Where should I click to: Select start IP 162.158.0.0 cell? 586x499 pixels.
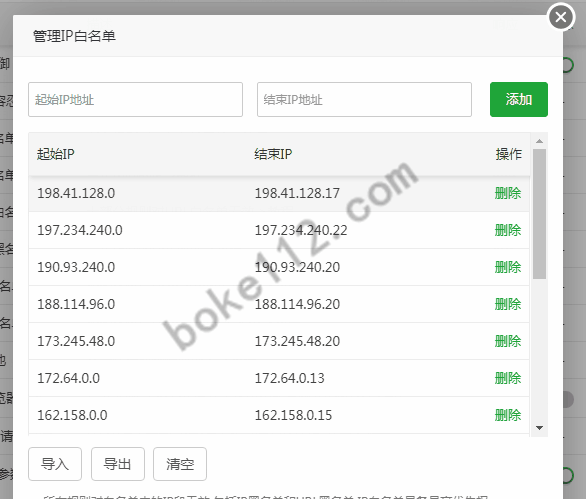pyautogui.click(x=73, y=415)
